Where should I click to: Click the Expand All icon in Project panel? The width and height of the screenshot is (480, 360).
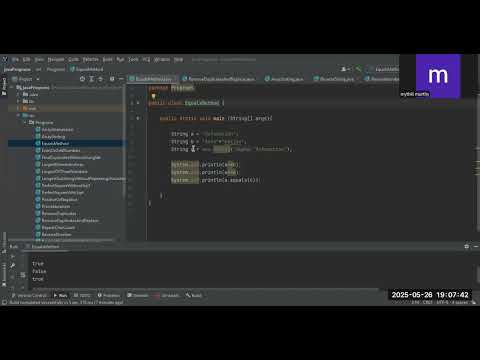click(91, 79)
